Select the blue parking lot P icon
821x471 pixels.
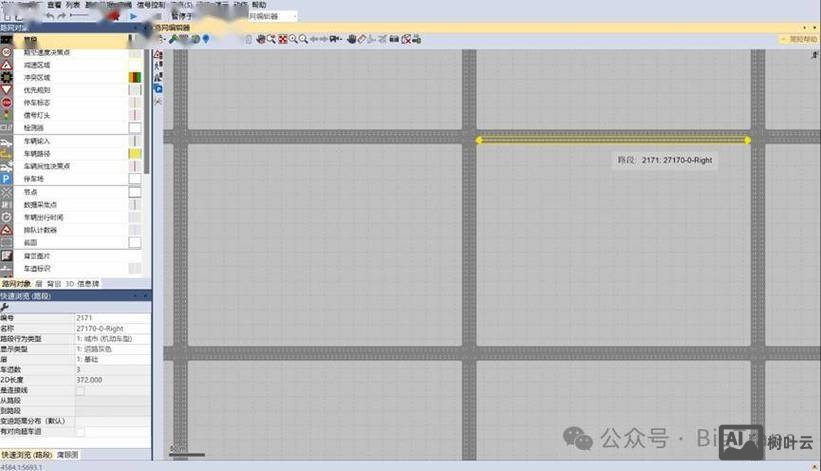coord(6,179)
